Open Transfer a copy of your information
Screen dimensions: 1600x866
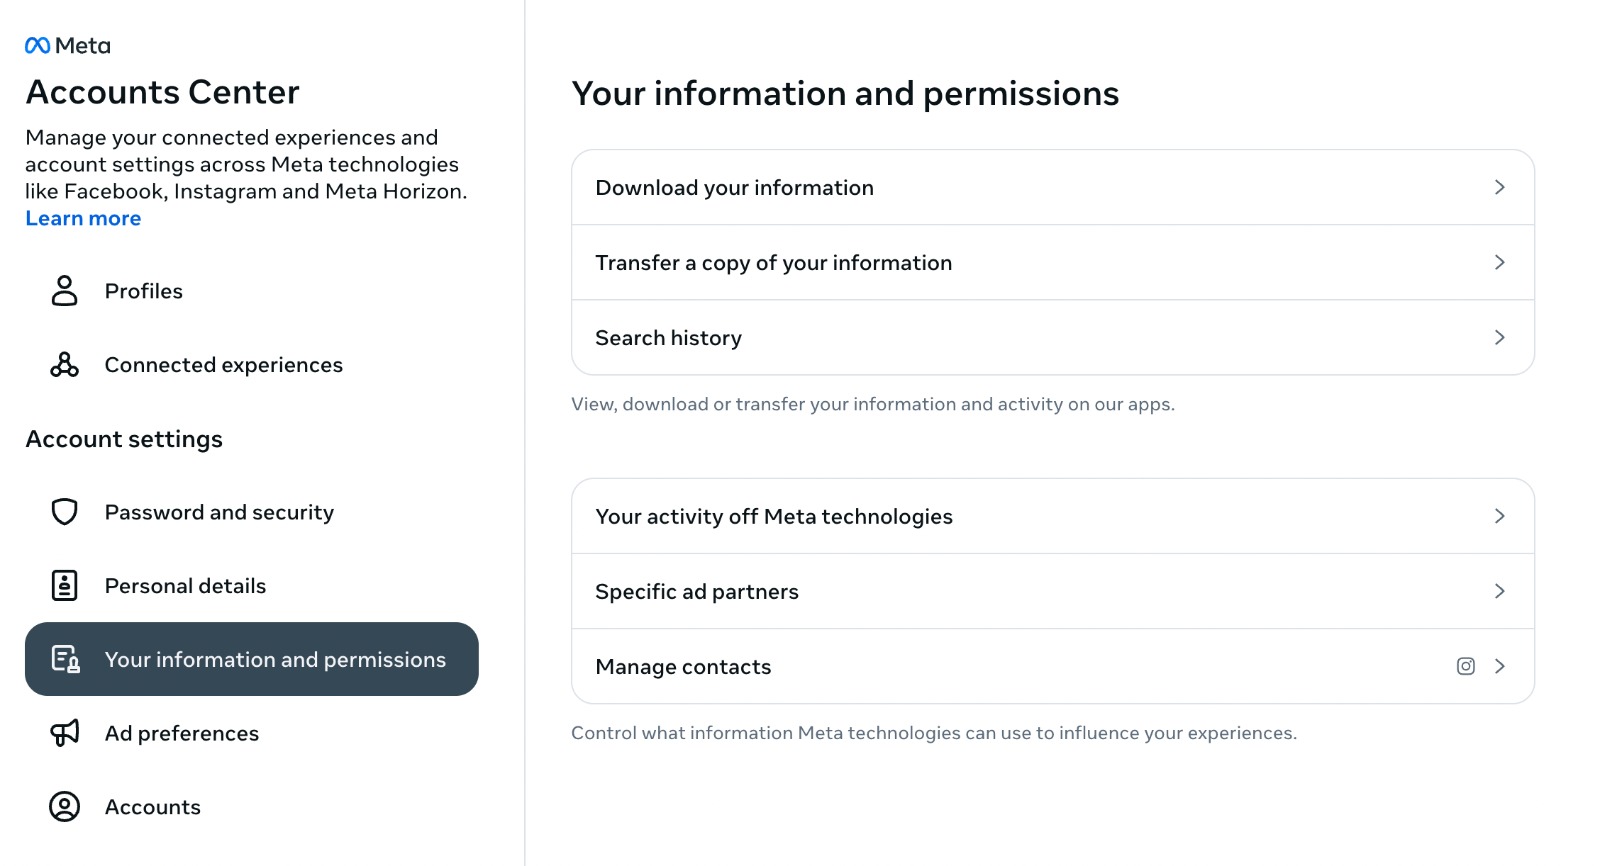tap(1052, 262)
